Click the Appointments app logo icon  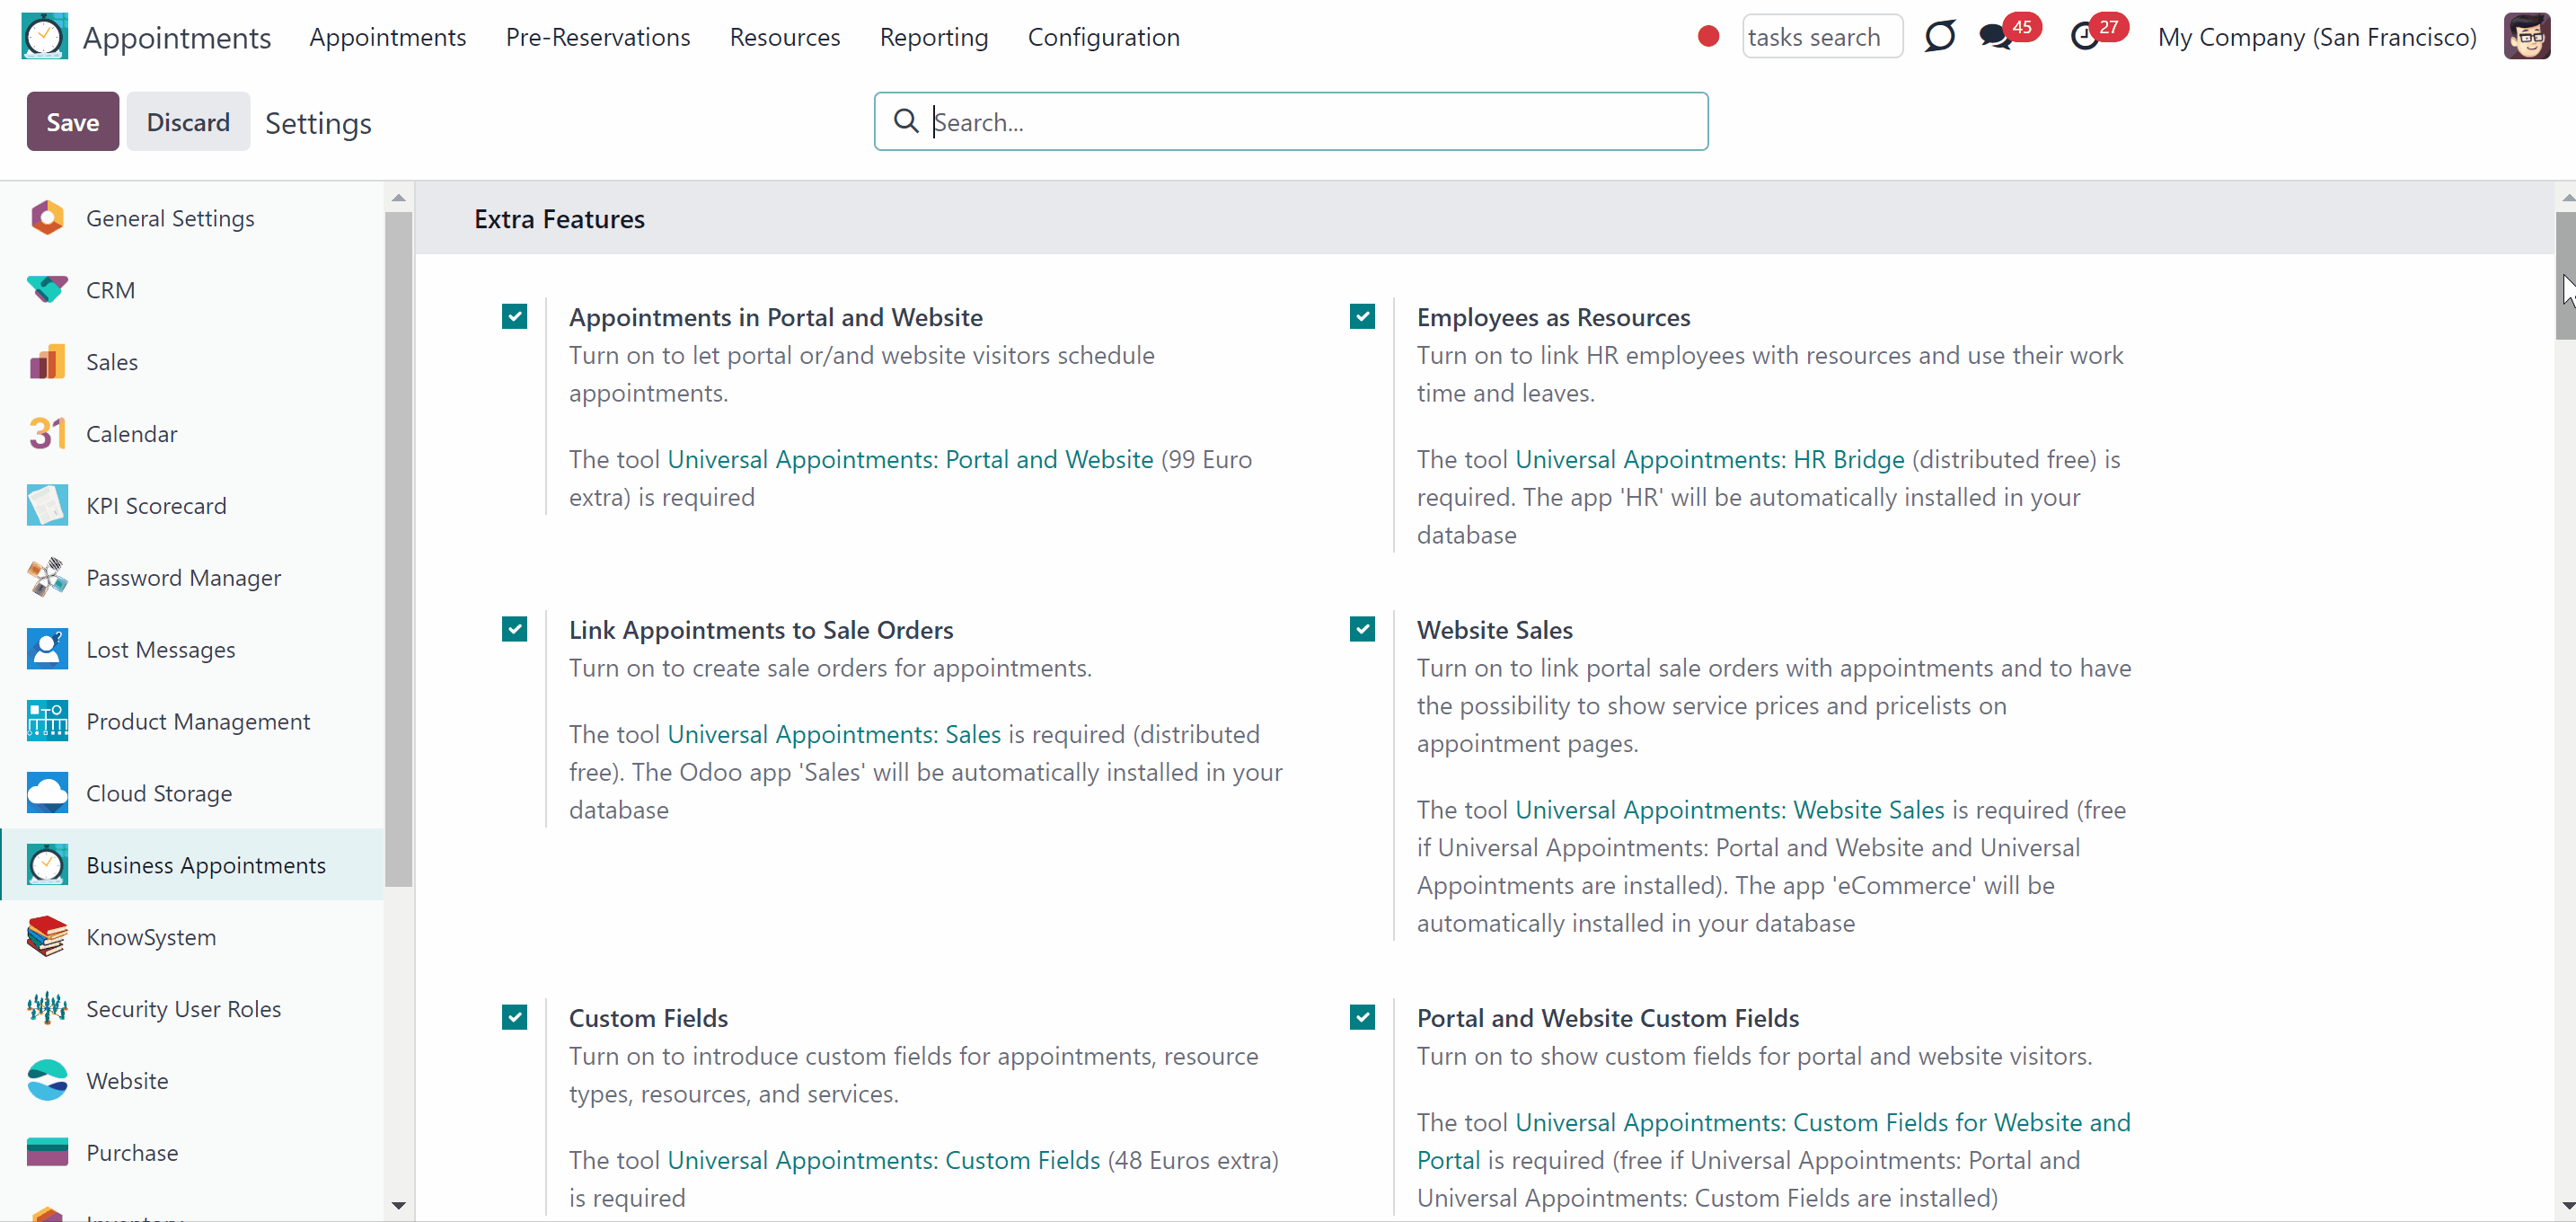point(44,37)
